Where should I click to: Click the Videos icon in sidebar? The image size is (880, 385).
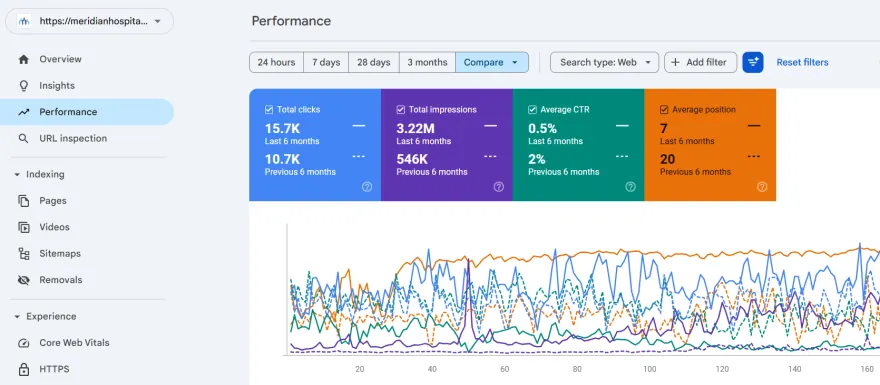(x=24, y=227)
